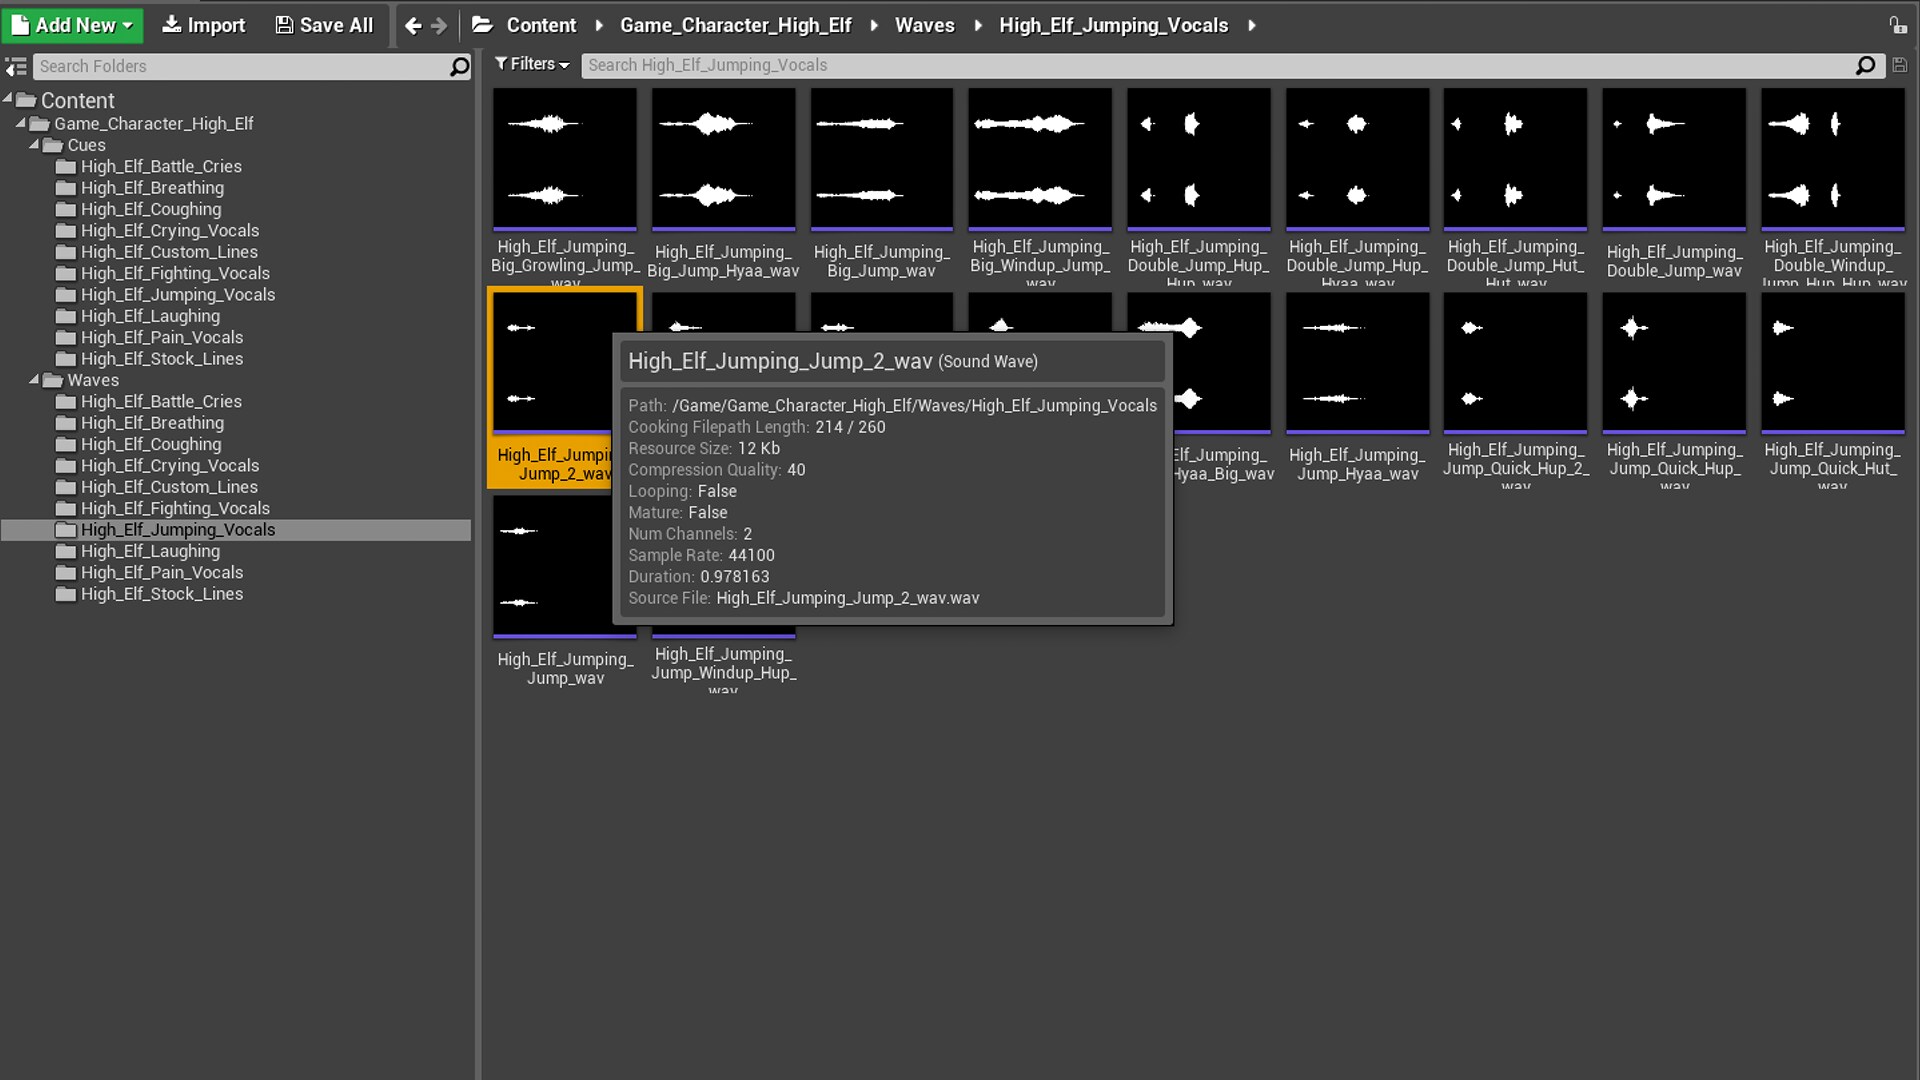Collapse the Game_Character_High_Elf tree arrow
This screenshot has height=1080, width=1920.
(20, 123)
